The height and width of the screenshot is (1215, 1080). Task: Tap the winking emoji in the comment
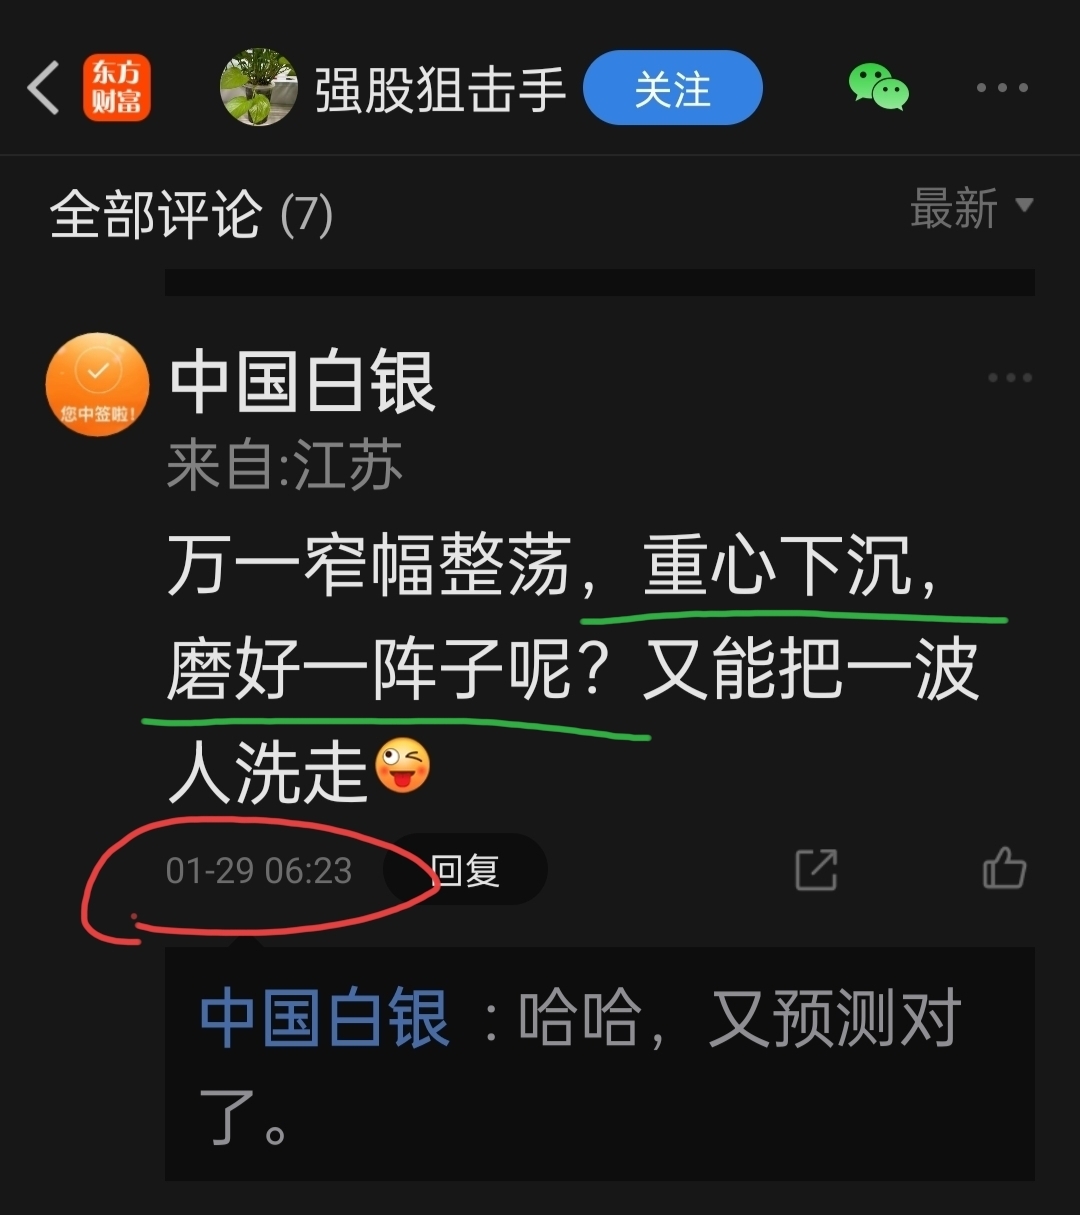(x=402, y=768)
